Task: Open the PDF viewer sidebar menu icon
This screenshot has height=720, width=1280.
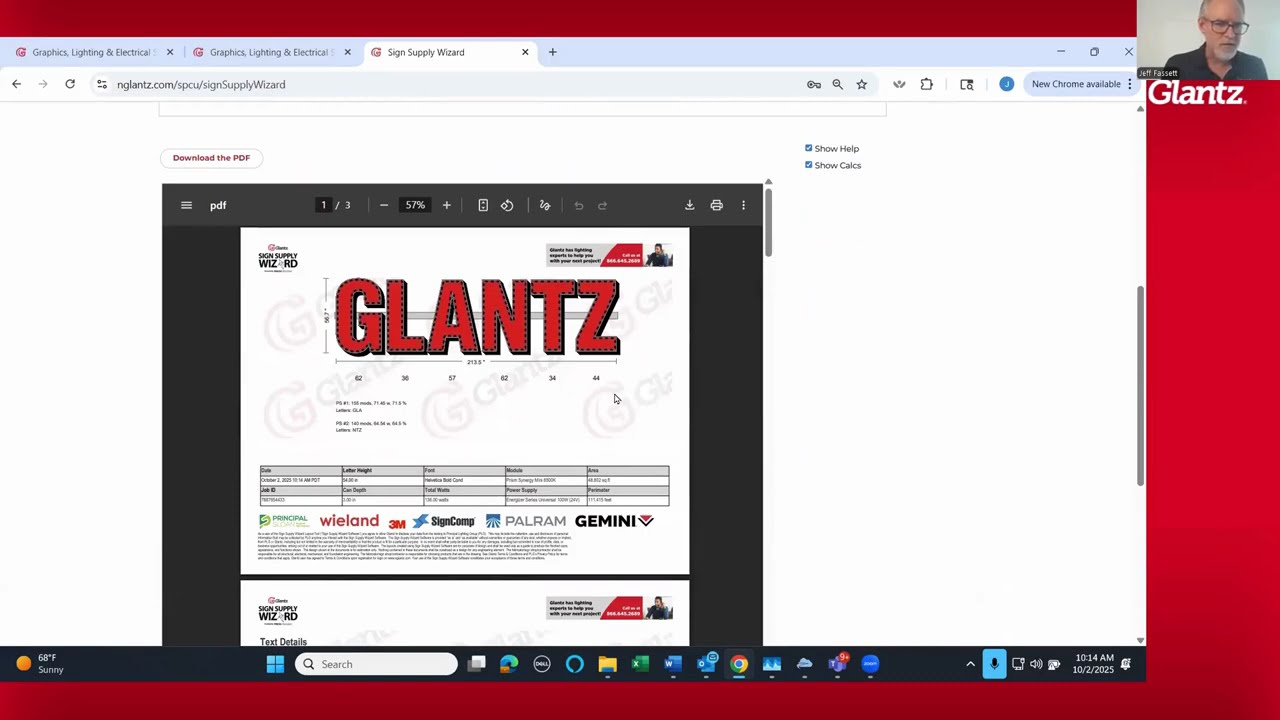Action: point(186,205)
